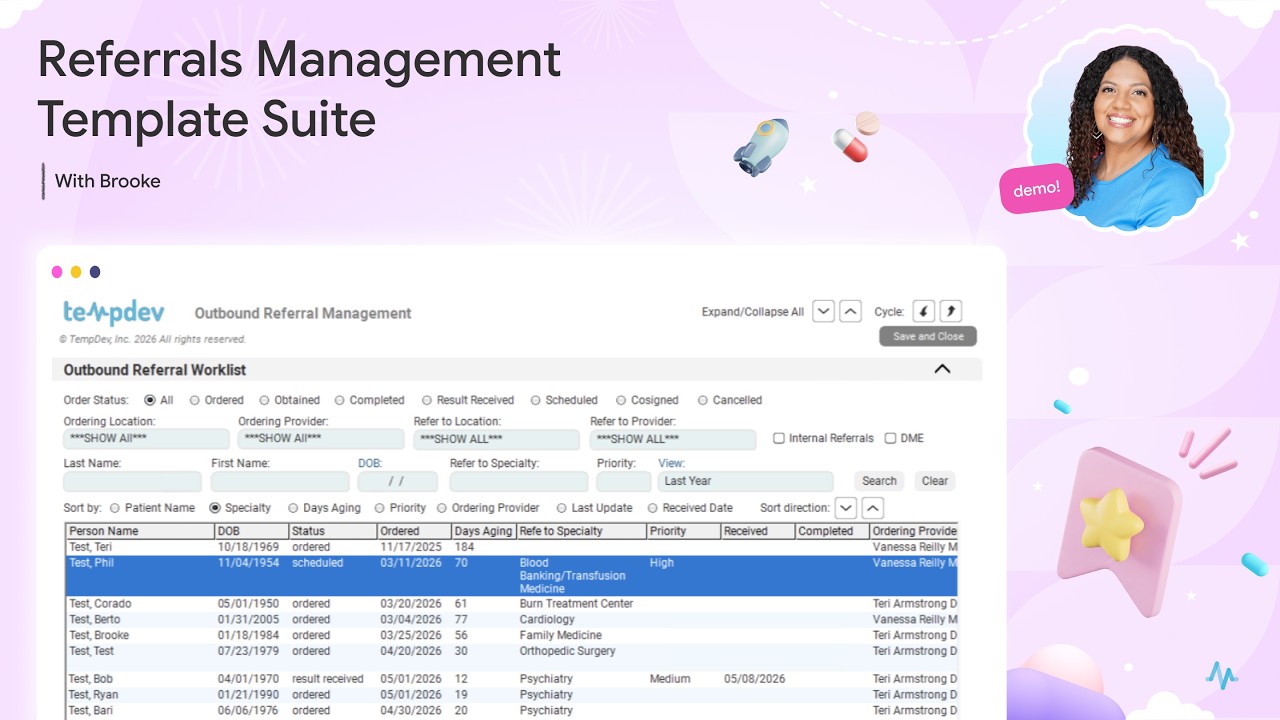Click the Clear button

pyautogui.click(x=935, y=481)
